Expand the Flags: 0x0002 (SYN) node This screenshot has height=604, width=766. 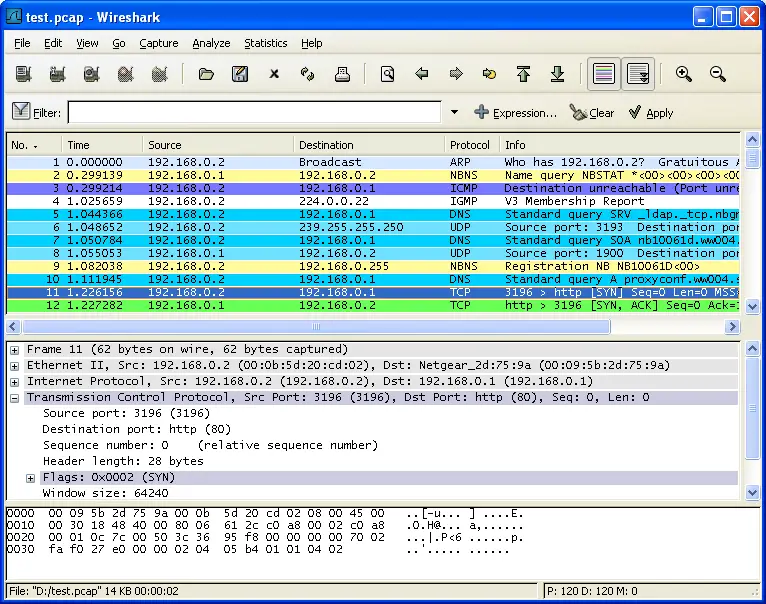[x=31, y=478]
